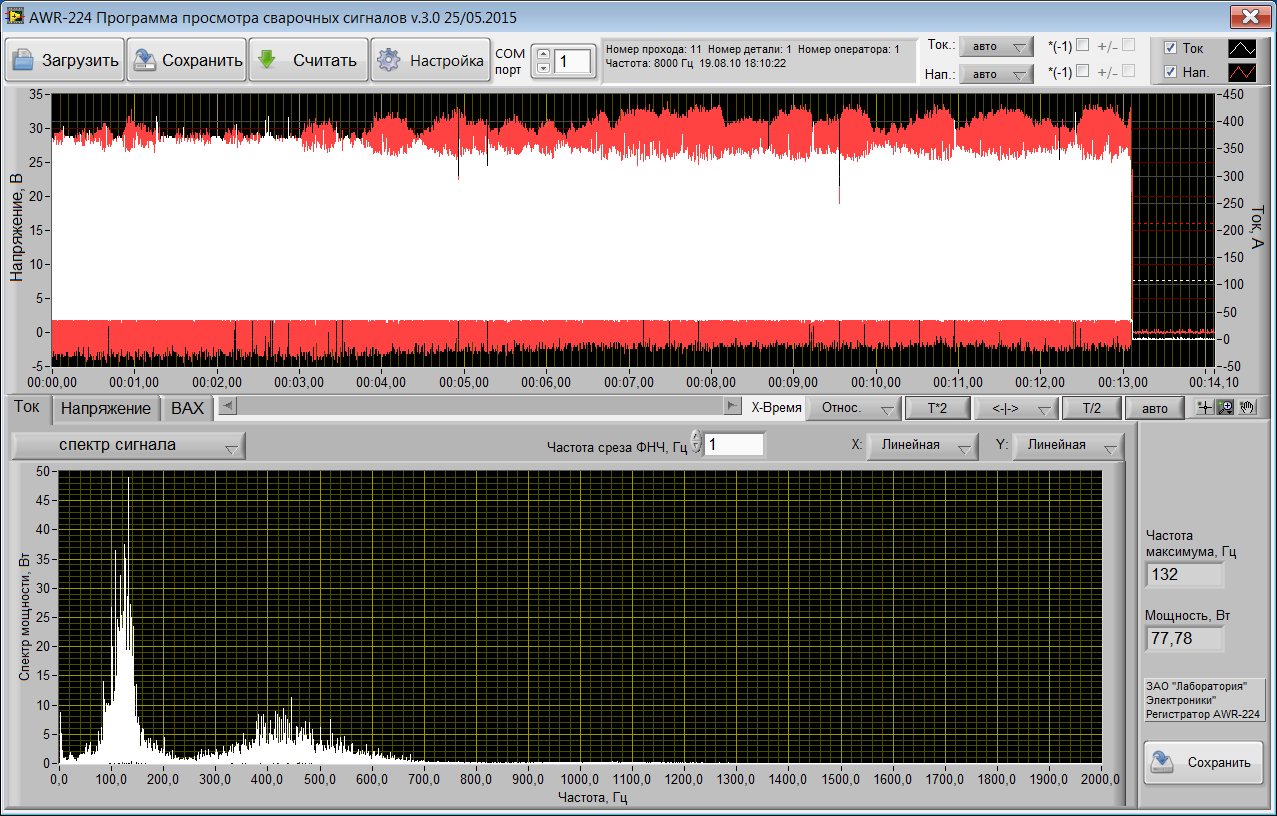Open the Y axis Линейная dropdown
This screenshot has width=1277, height=816.
1067,446
